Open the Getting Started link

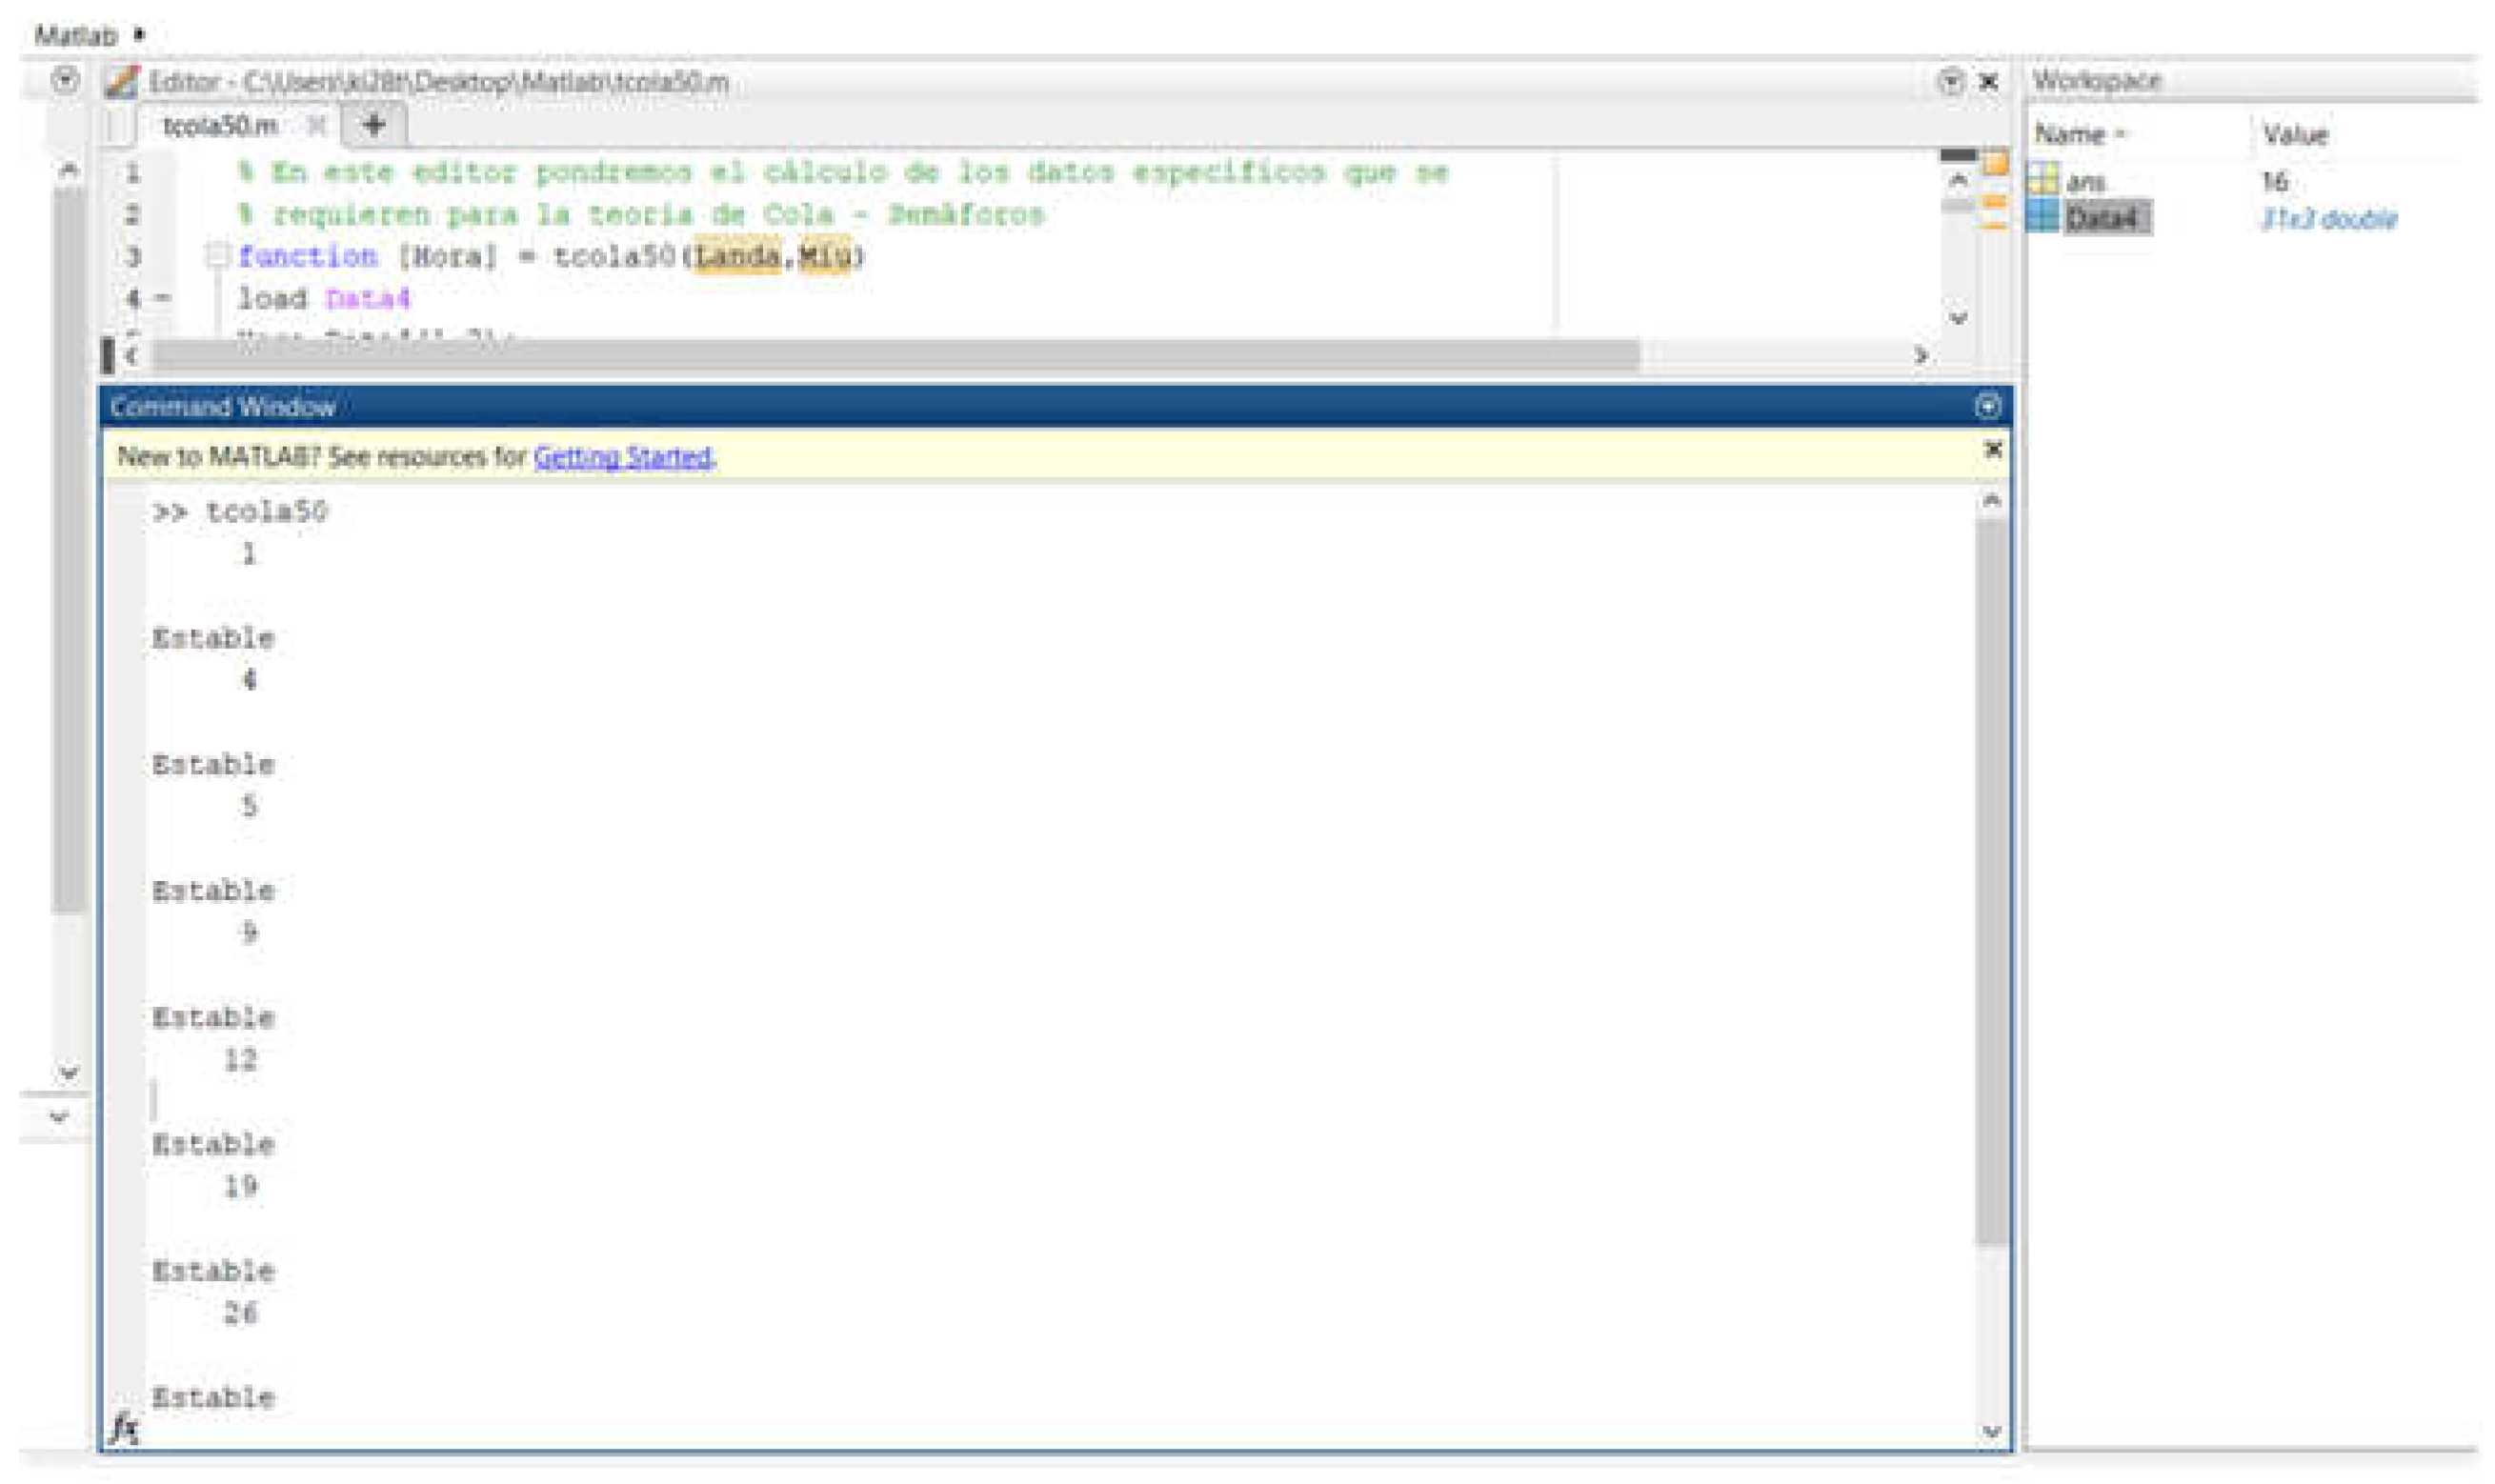point(623,457)
